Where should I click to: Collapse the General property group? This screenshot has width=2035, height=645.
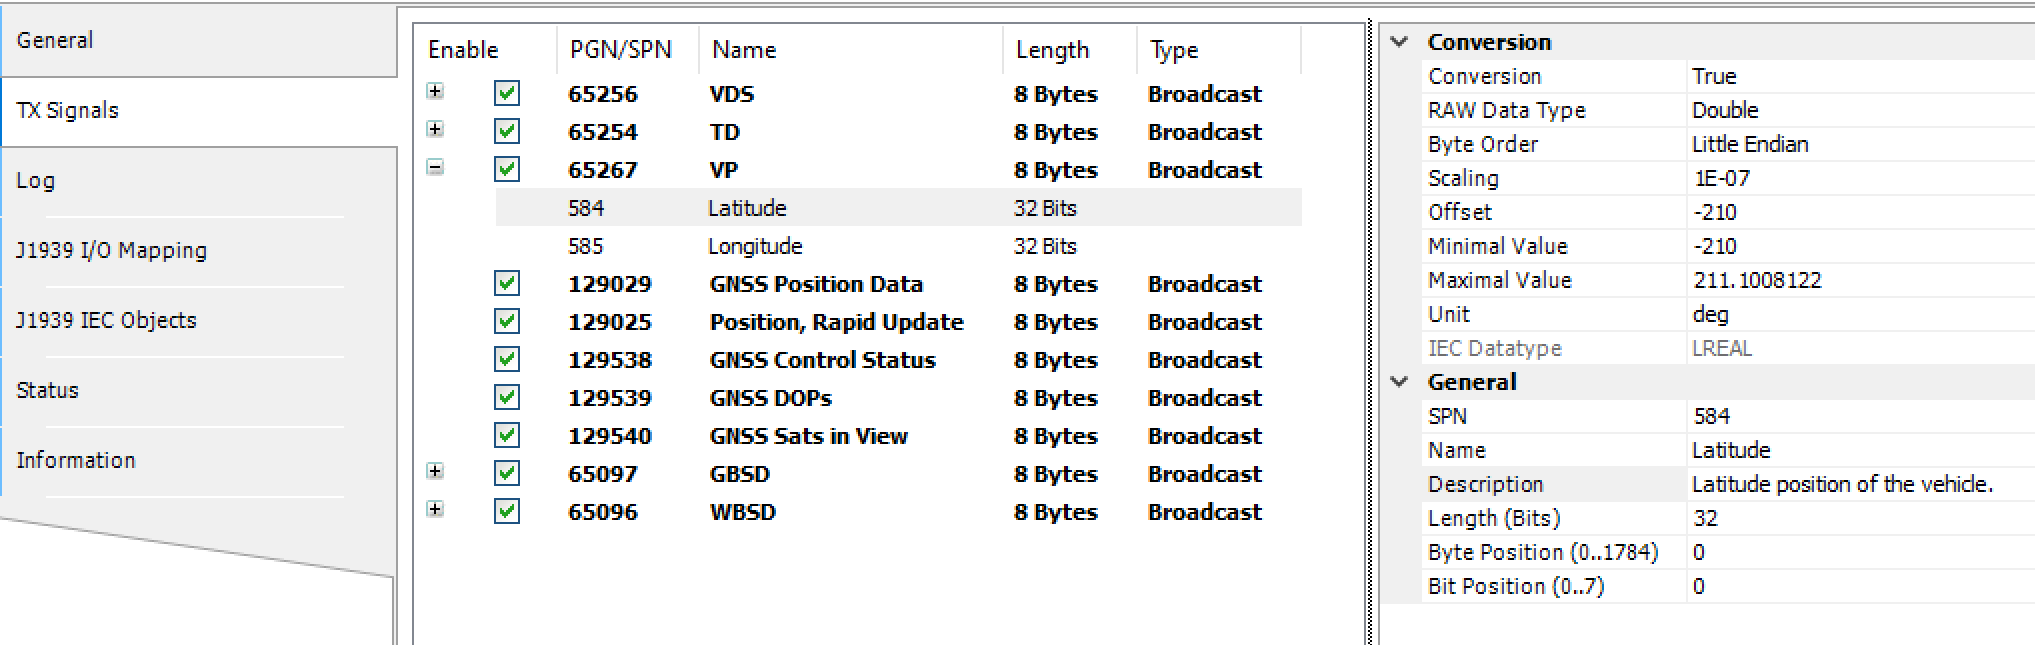1400,382
